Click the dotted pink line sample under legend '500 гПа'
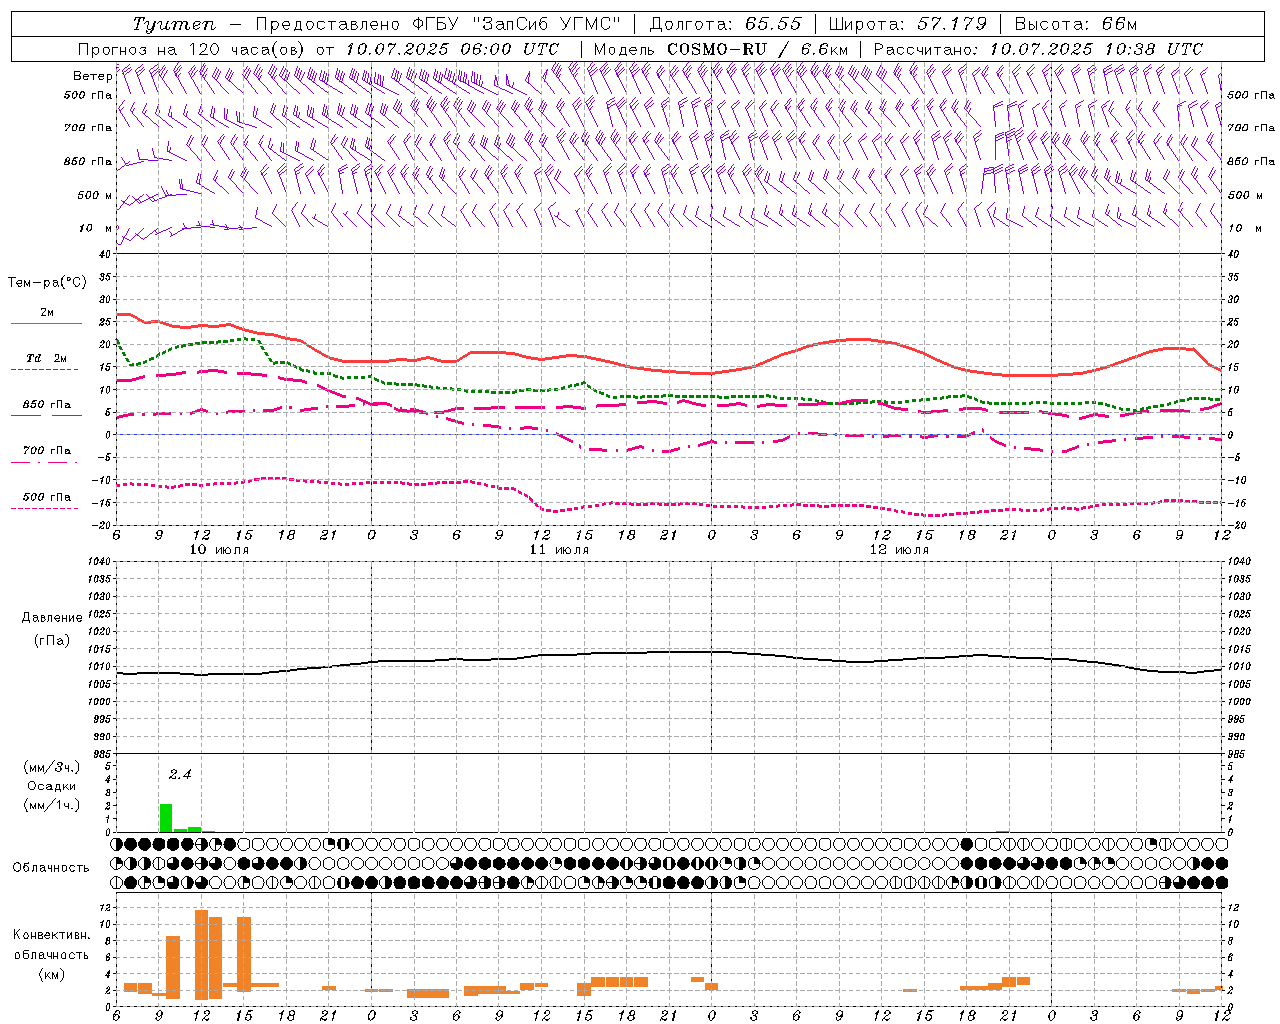This screenshot has height=1024, width=1280. 44,508
